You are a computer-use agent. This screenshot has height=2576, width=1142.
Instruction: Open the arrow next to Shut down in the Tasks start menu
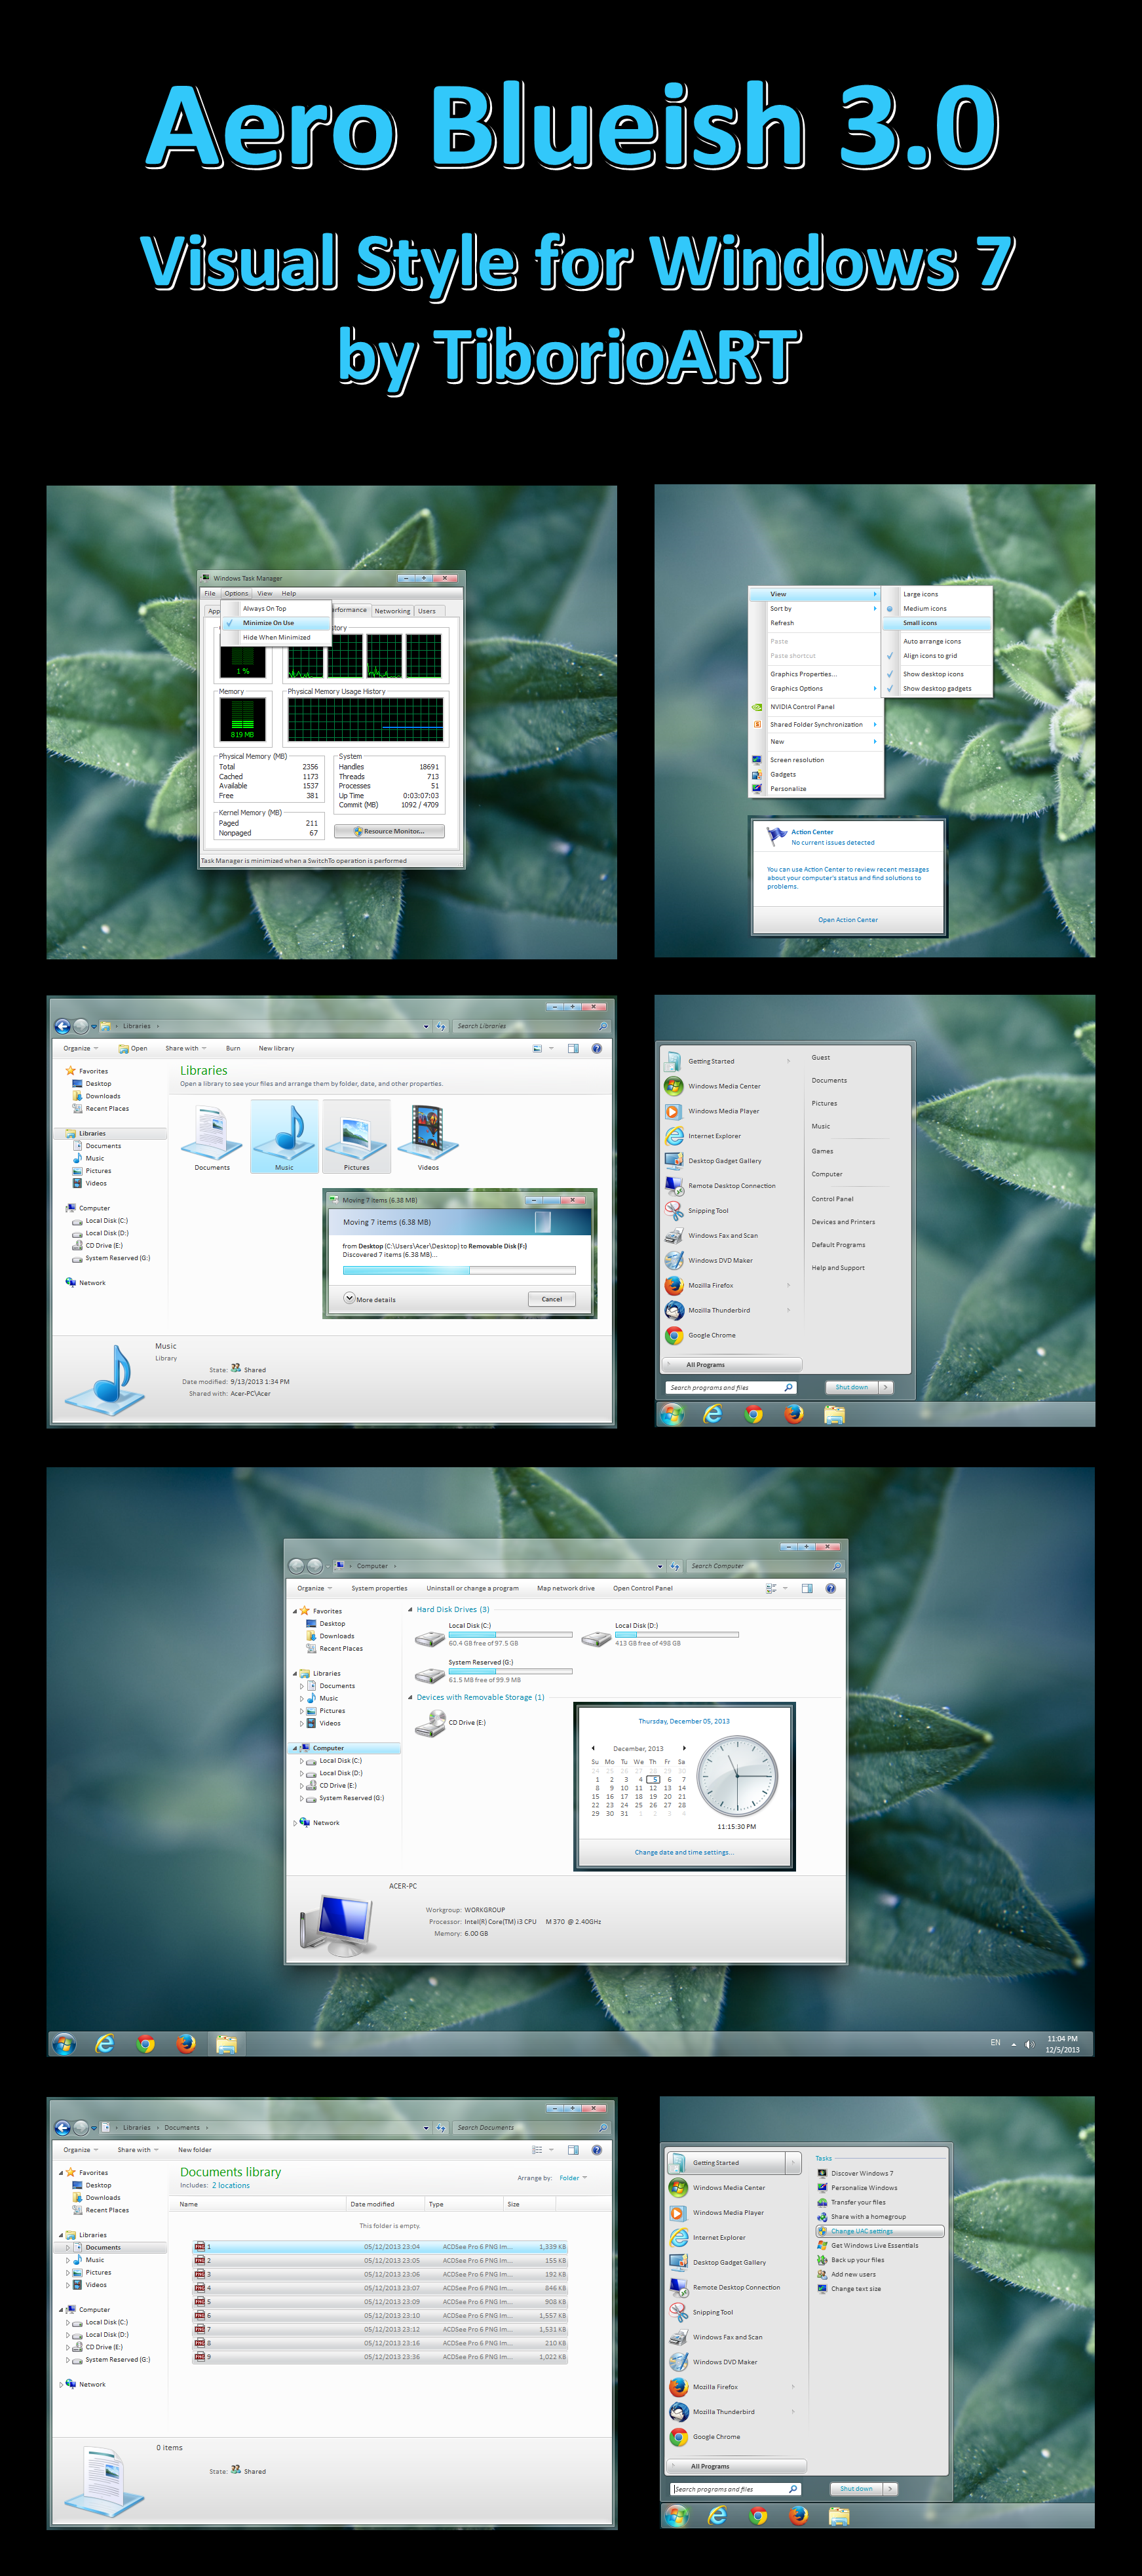tap(890, 2489)
